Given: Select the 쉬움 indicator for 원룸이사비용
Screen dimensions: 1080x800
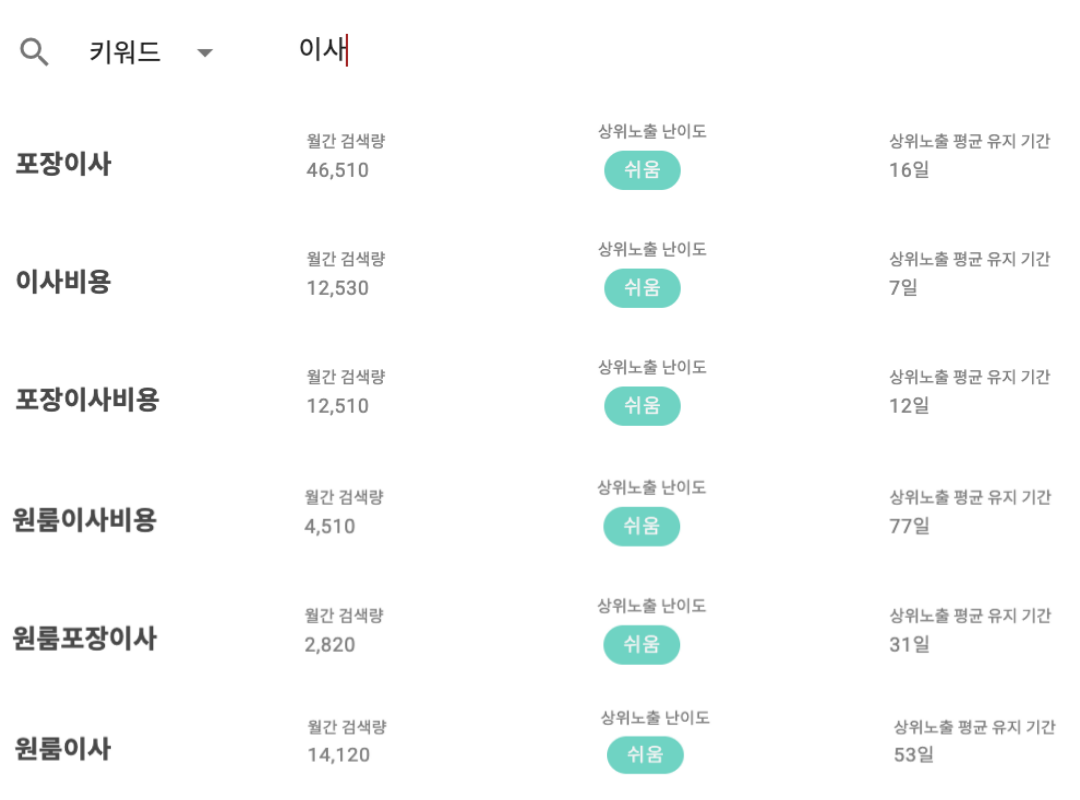Looking at the screenshot, I should (x=642, y=526).
